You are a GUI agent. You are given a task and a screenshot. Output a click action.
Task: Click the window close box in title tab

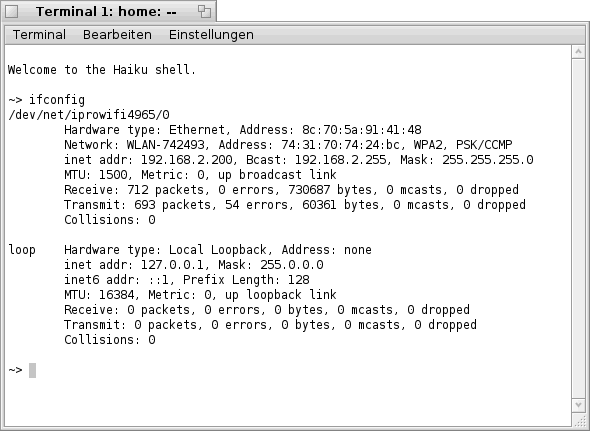pos(11,11)
